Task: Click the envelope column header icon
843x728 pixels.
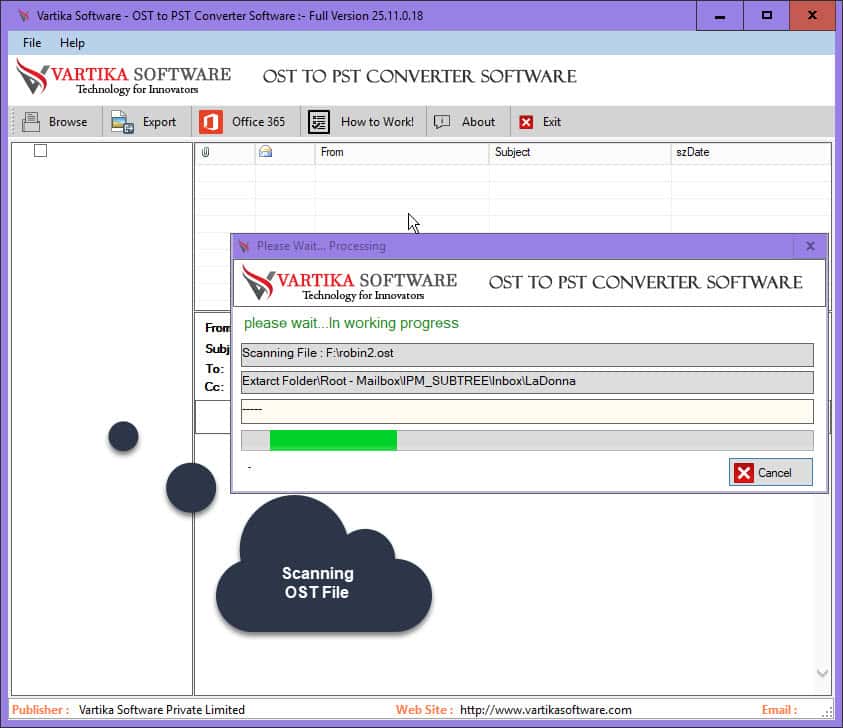Action: coord(266,152)
